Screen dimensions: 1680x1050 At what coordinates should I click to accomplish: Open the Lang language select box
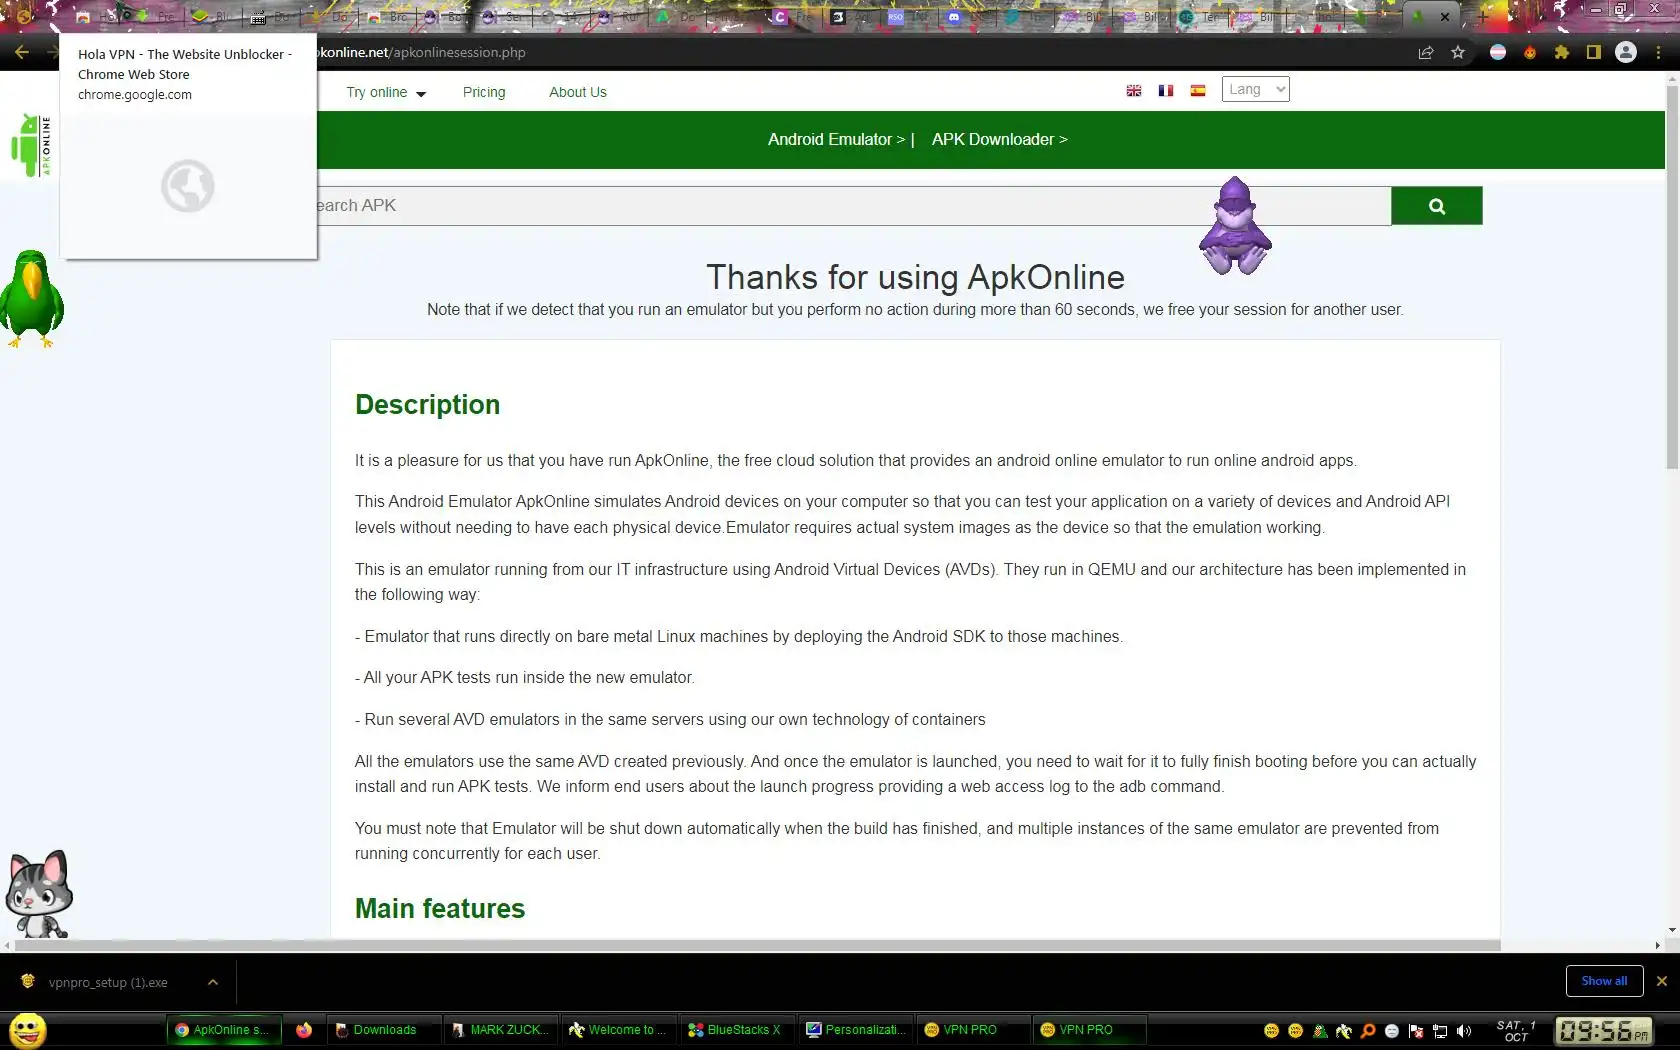(1255, 89)
